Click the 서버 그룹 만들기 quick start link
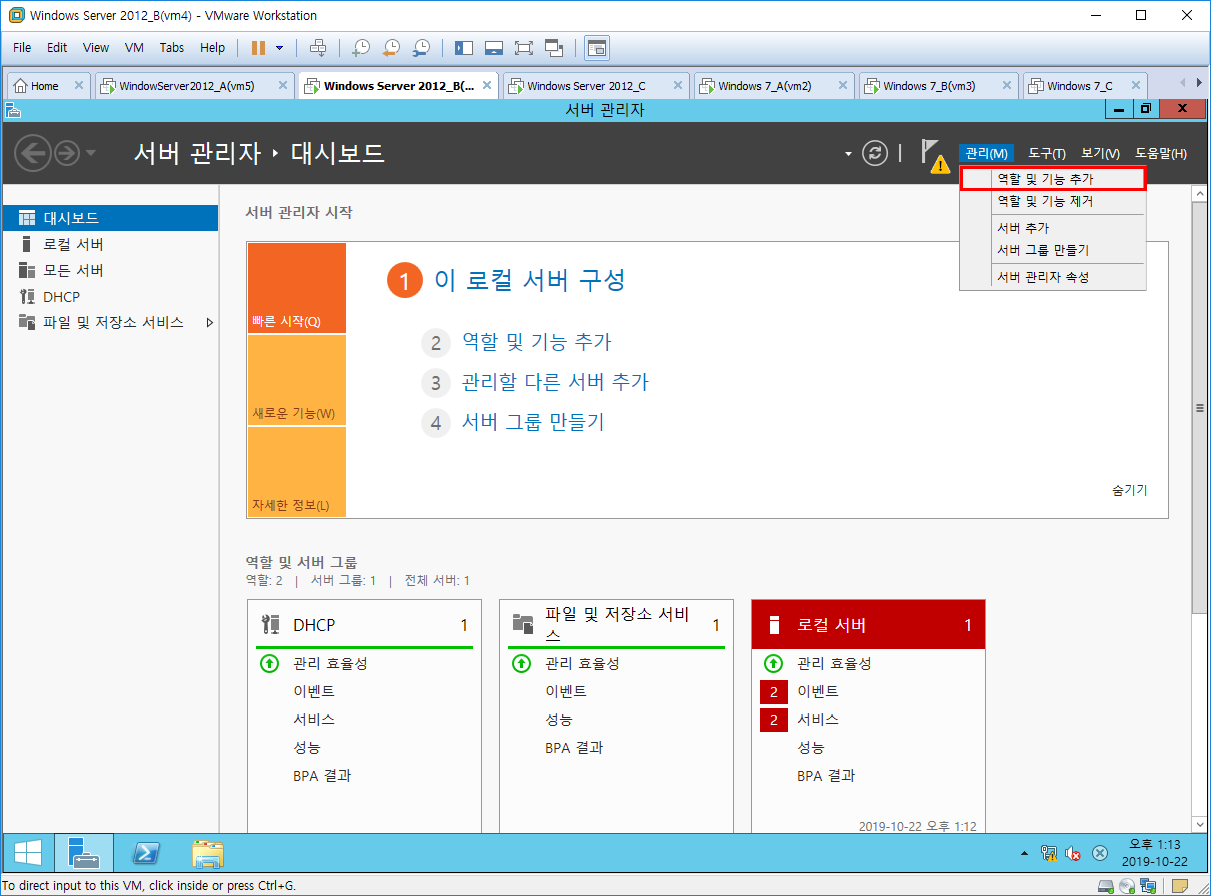Viewport: 1211px width, 896px height. click(x=533, y=422)
